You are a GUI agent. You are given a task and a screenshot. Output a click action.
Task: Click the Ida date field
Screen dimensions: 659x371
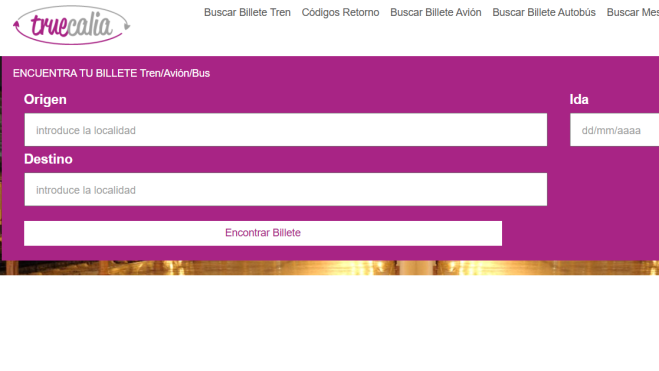(614, 130)
